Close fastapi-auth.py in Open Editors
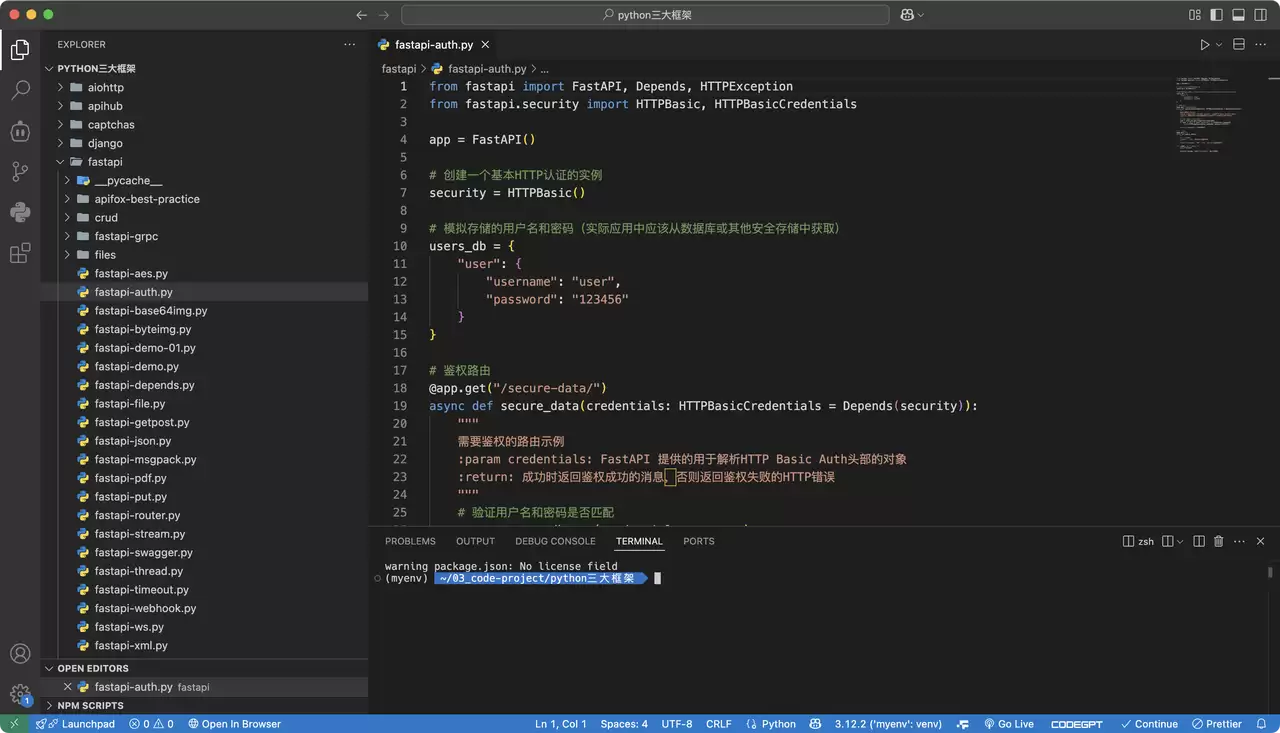This screenshot has width=1280, height=733. 68,687
